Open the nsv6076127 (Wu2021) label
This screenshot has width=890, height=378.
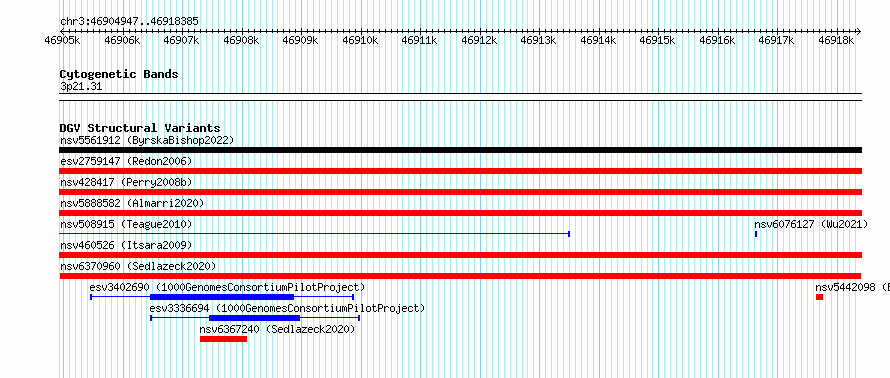pos(811,224)
